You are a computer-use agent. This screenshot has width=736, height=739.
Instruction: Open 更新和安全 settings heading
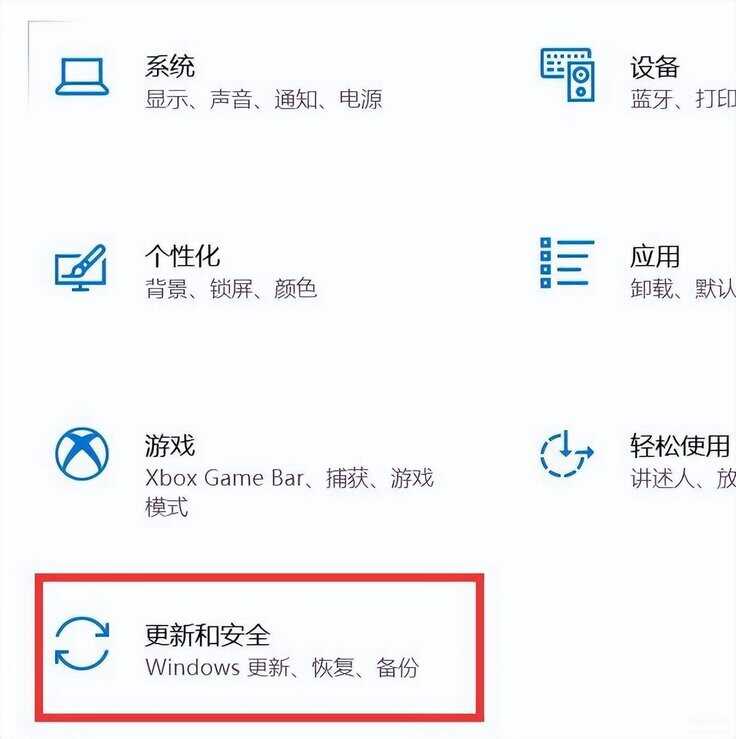[207, 635]
